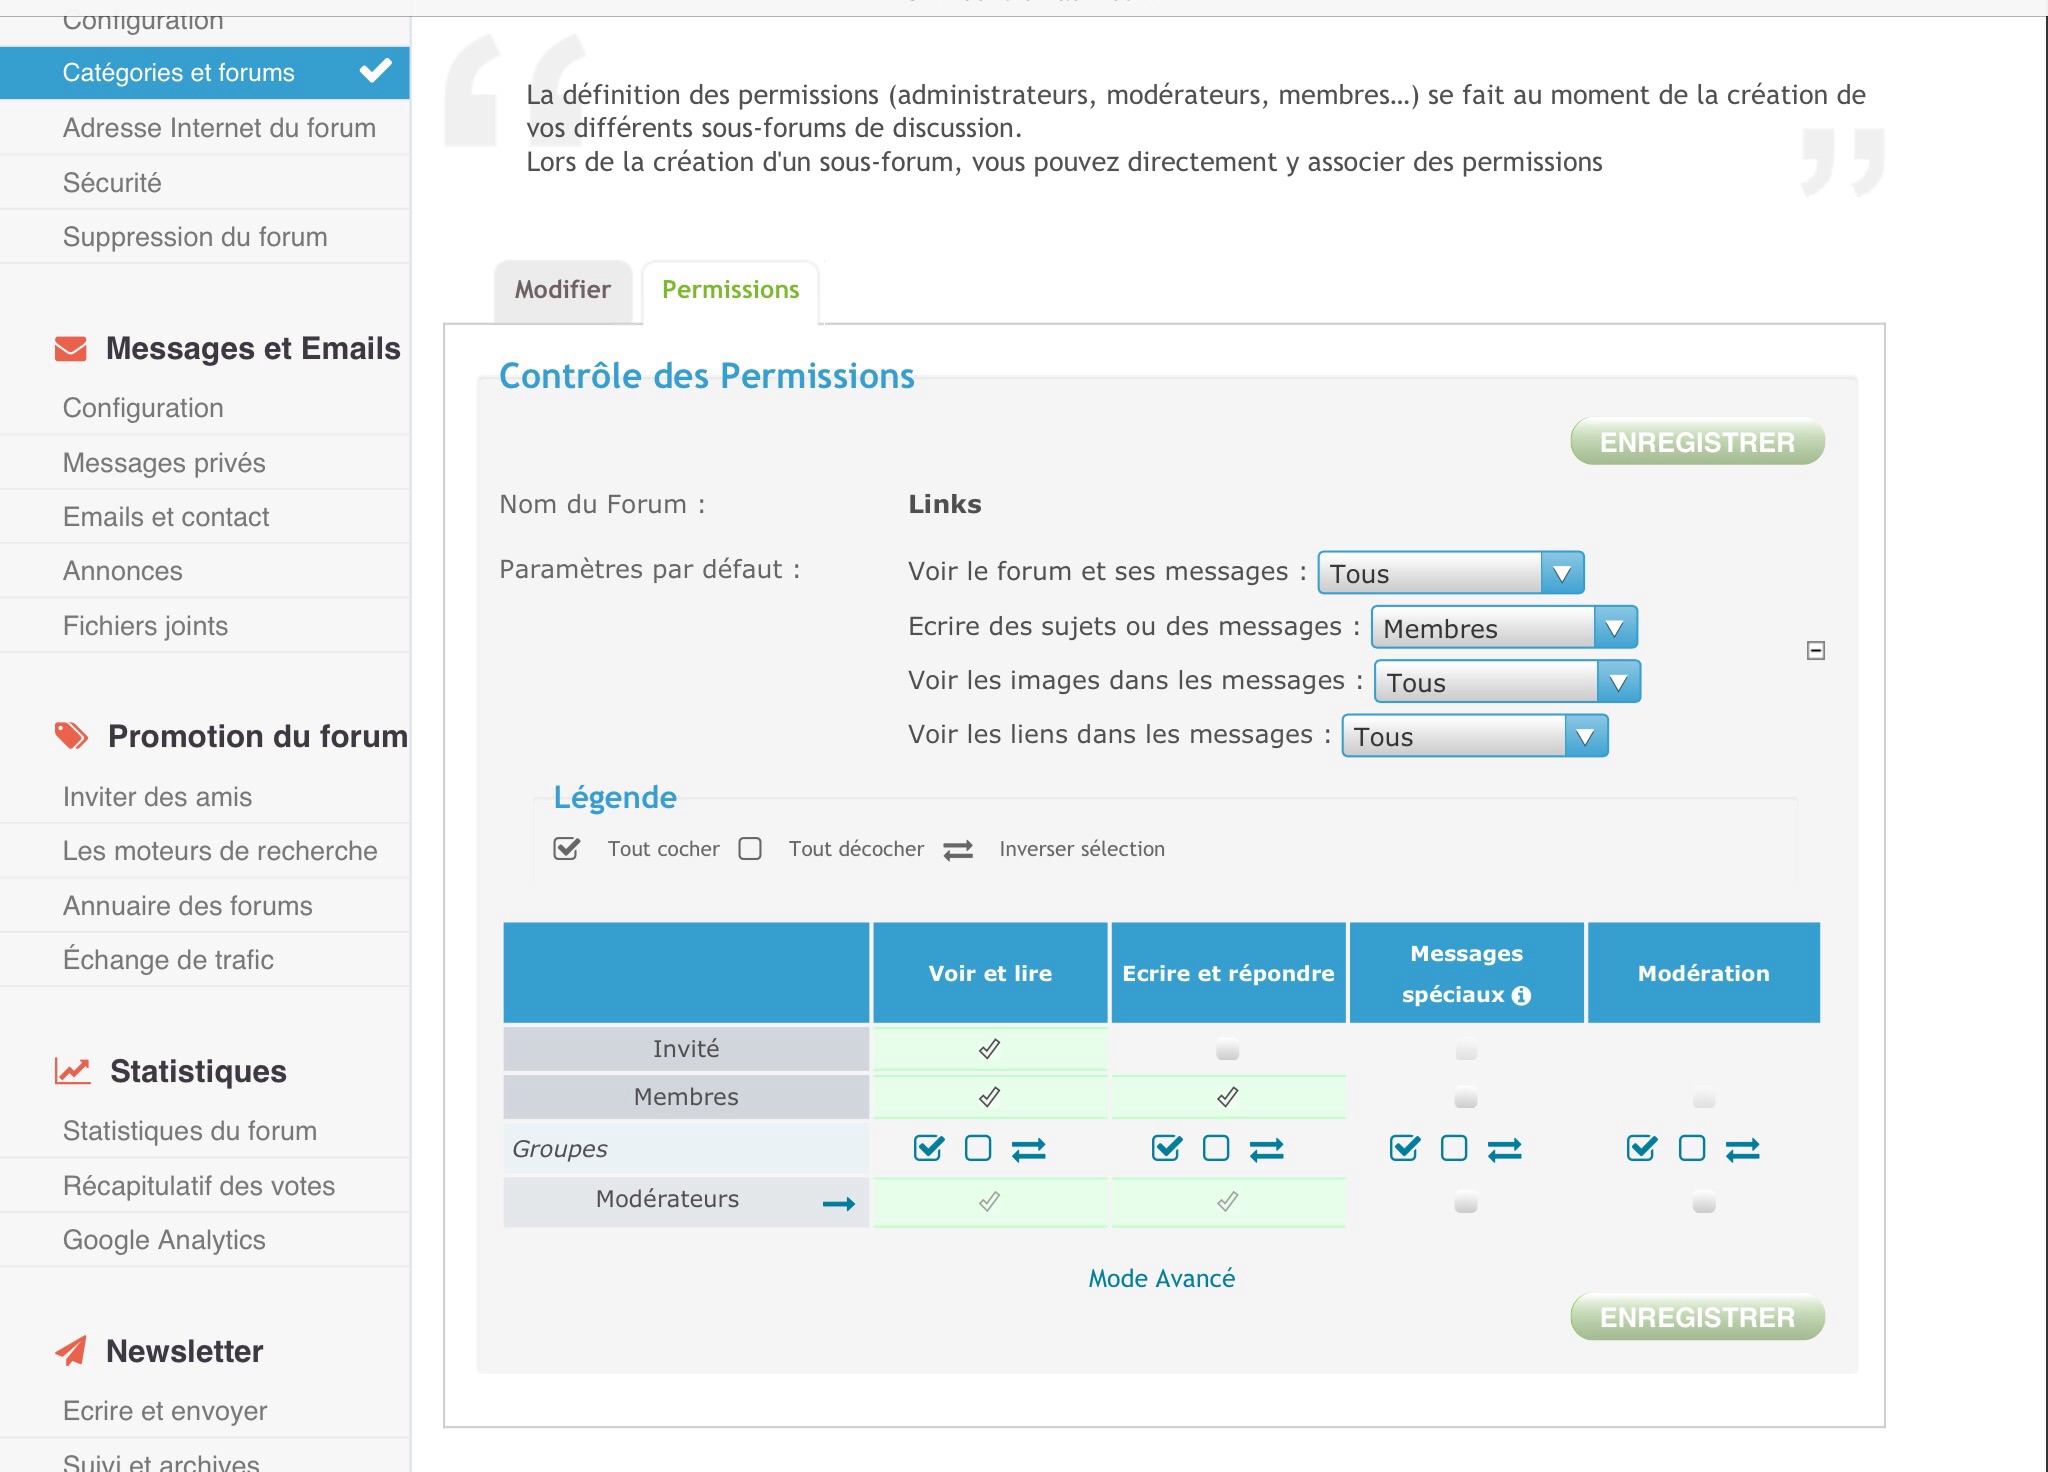
Task: Click the top ENREGISTRER button
Action: [x=1697, y=442]
